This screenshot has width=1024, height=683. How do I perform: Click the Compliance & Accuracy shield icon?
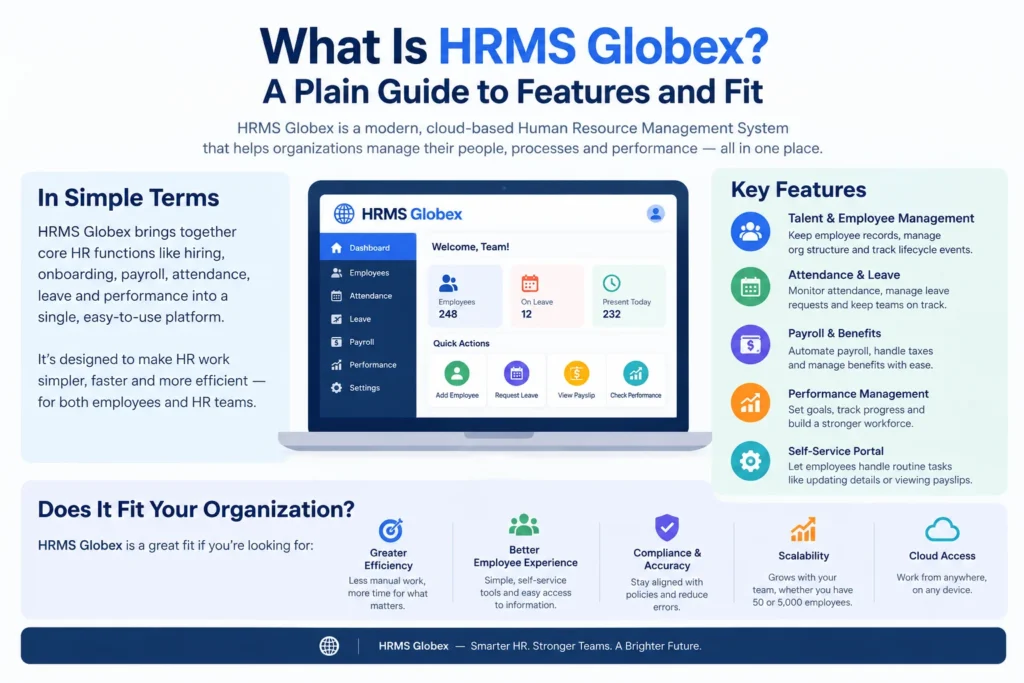667,527
